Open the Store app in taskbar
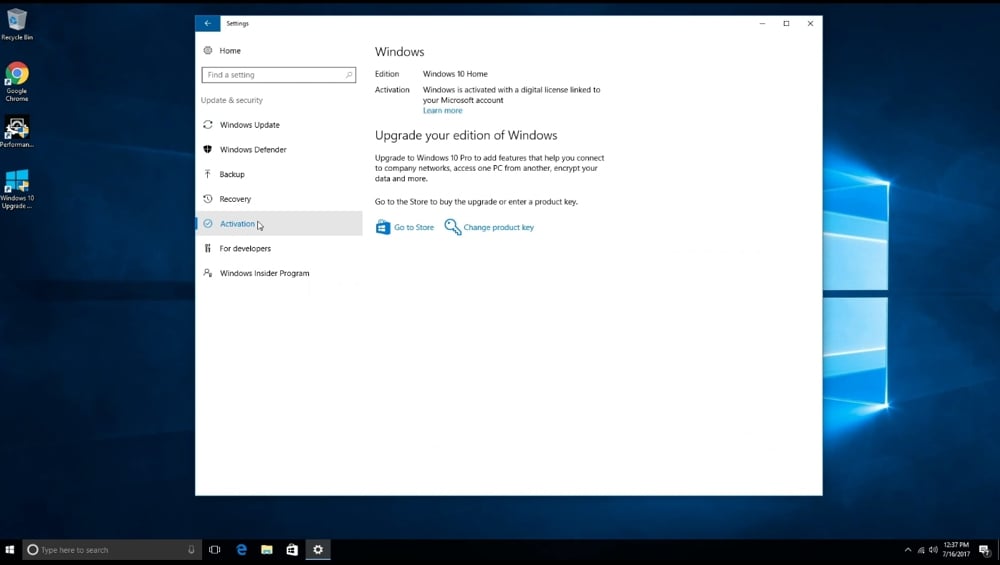The image size is (1000, 565). point(292,550)
